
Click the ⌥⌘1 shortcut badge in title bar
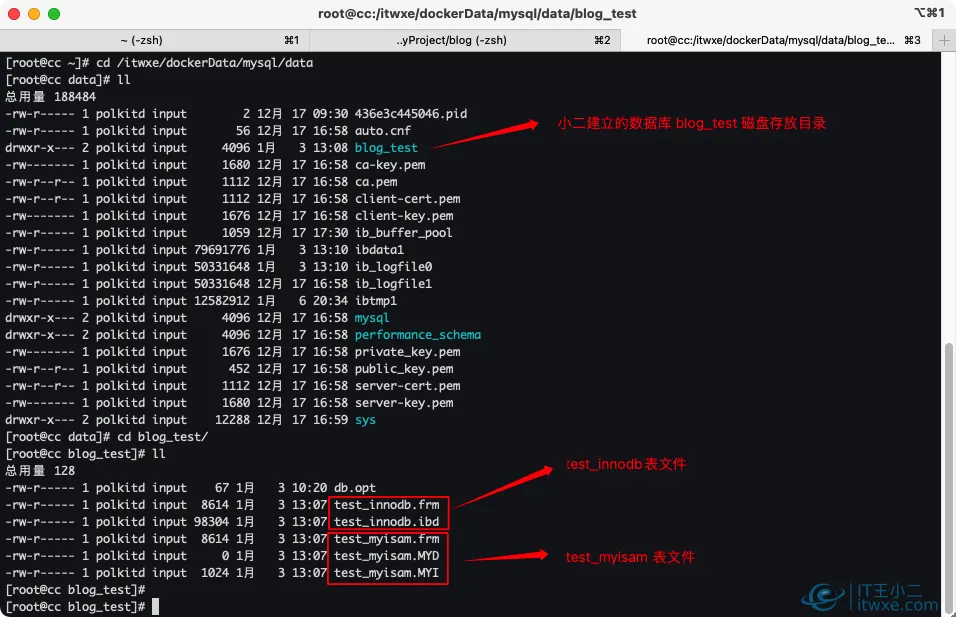(930, 14)
